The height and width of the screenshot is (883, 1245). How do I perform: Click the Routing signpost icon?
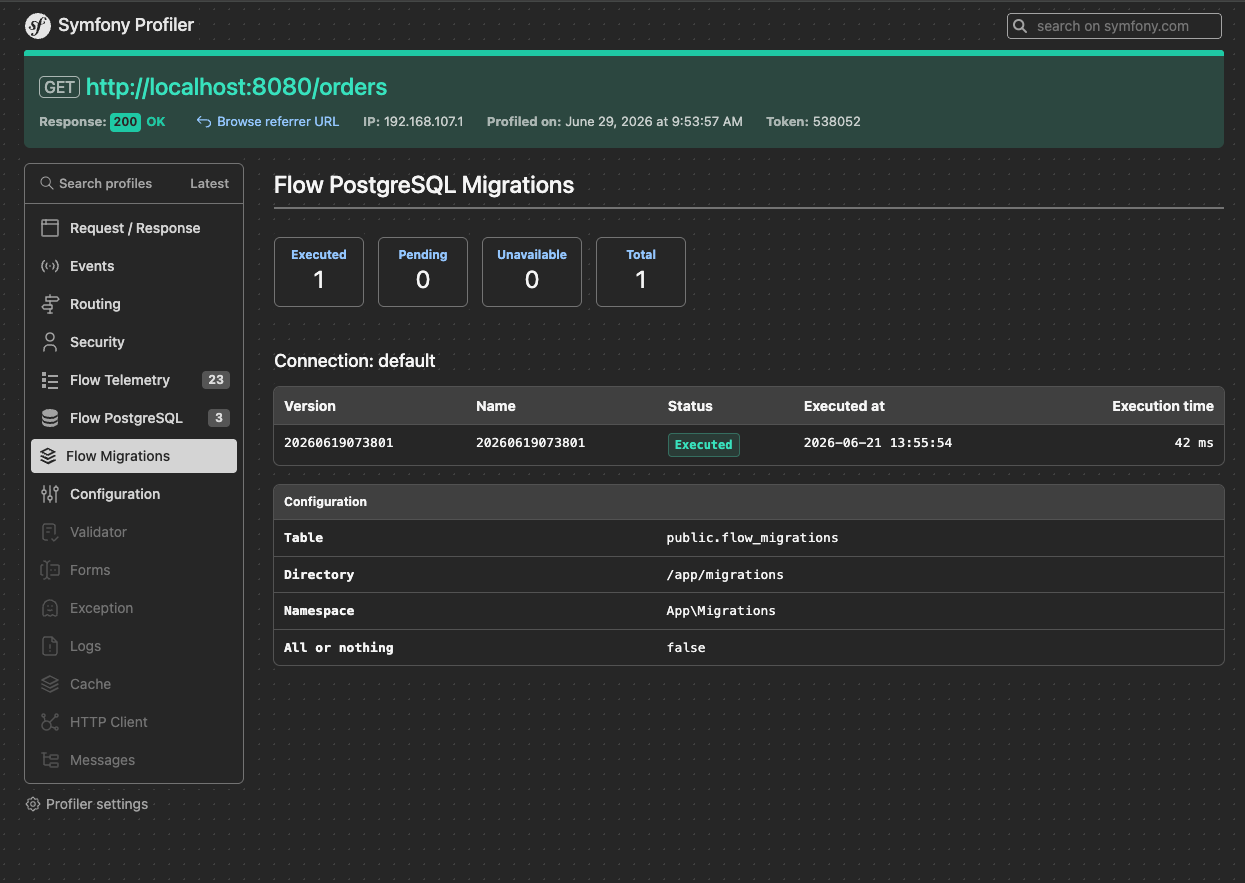50,304
